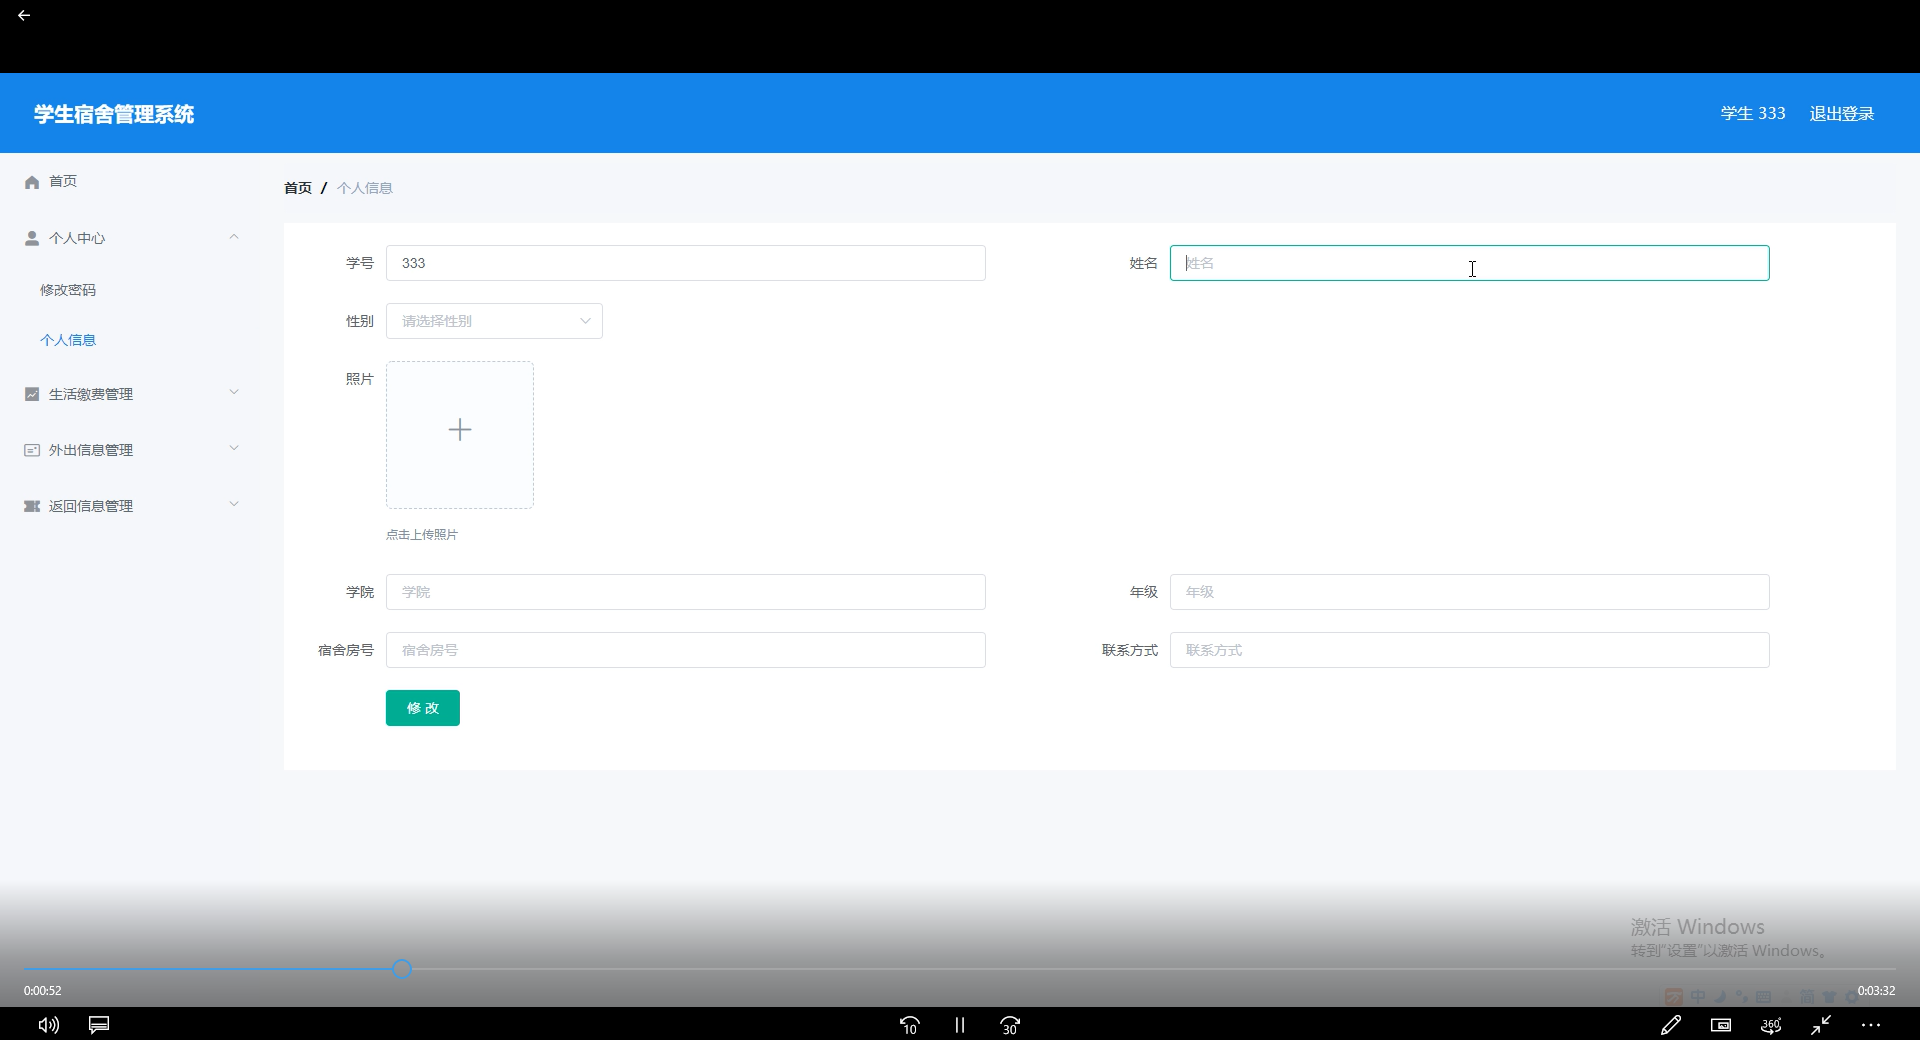Pause the video playback

click(960, 1025)
